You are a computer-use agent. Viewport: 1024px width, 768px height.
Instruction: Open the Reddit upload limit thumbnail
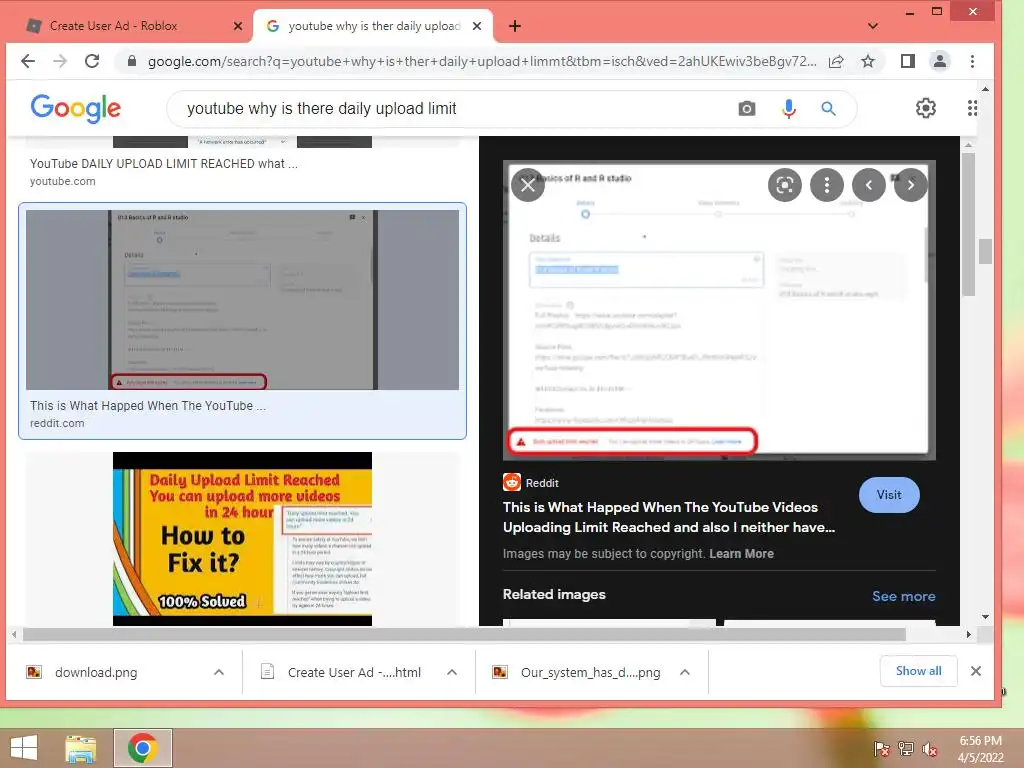click(242, 300)
